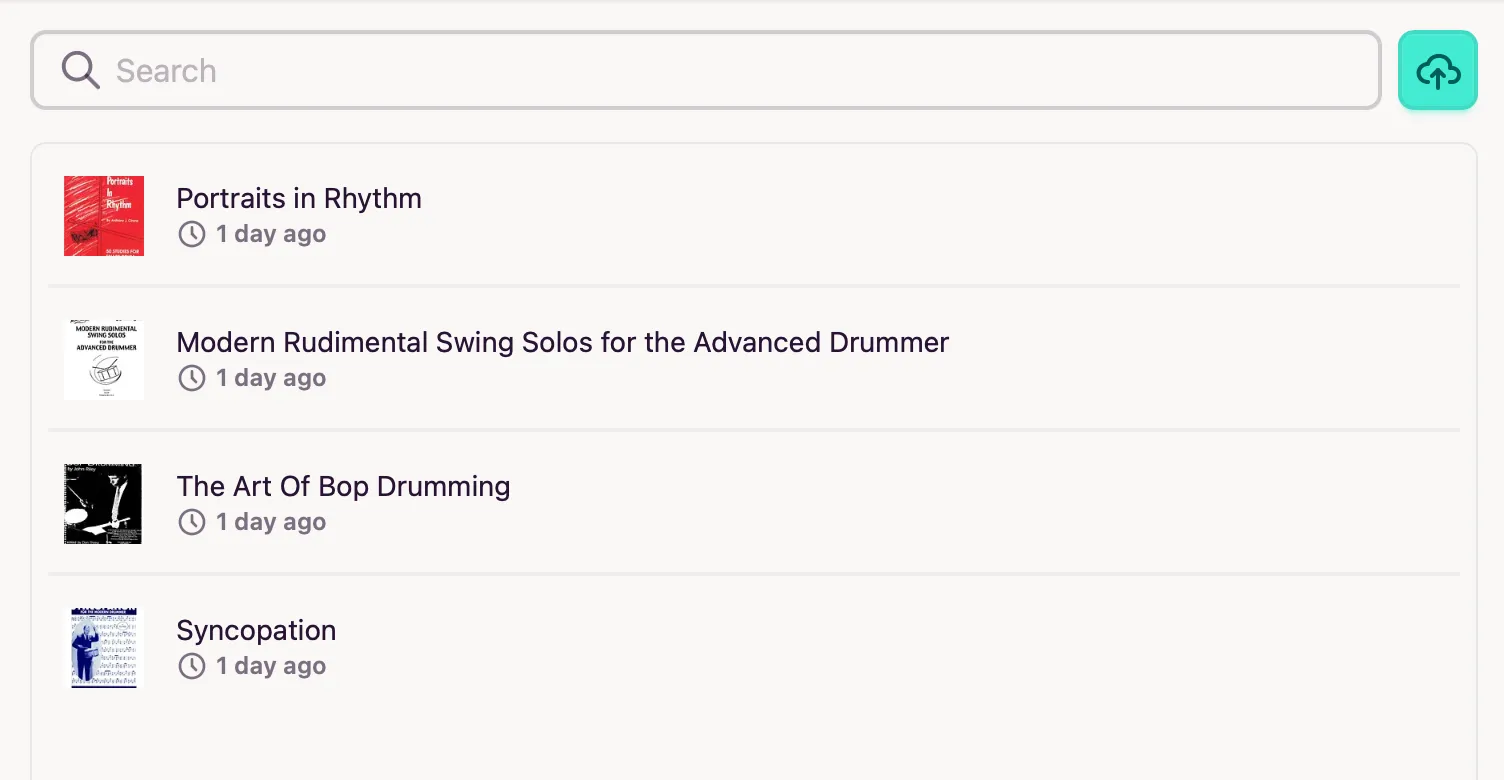1504x780 pixels.
Task: Click clock icon under Modern Rudimental Swing Solos
Action: click(x=191, y=378)
